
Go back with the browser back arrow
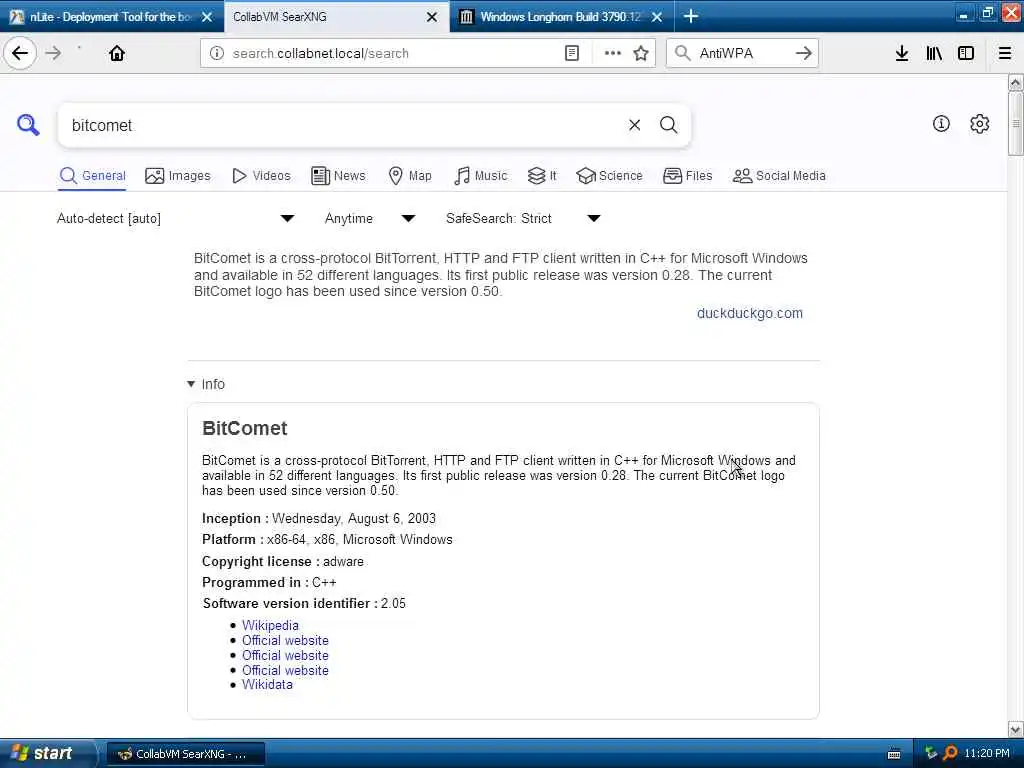pos(20,53)
